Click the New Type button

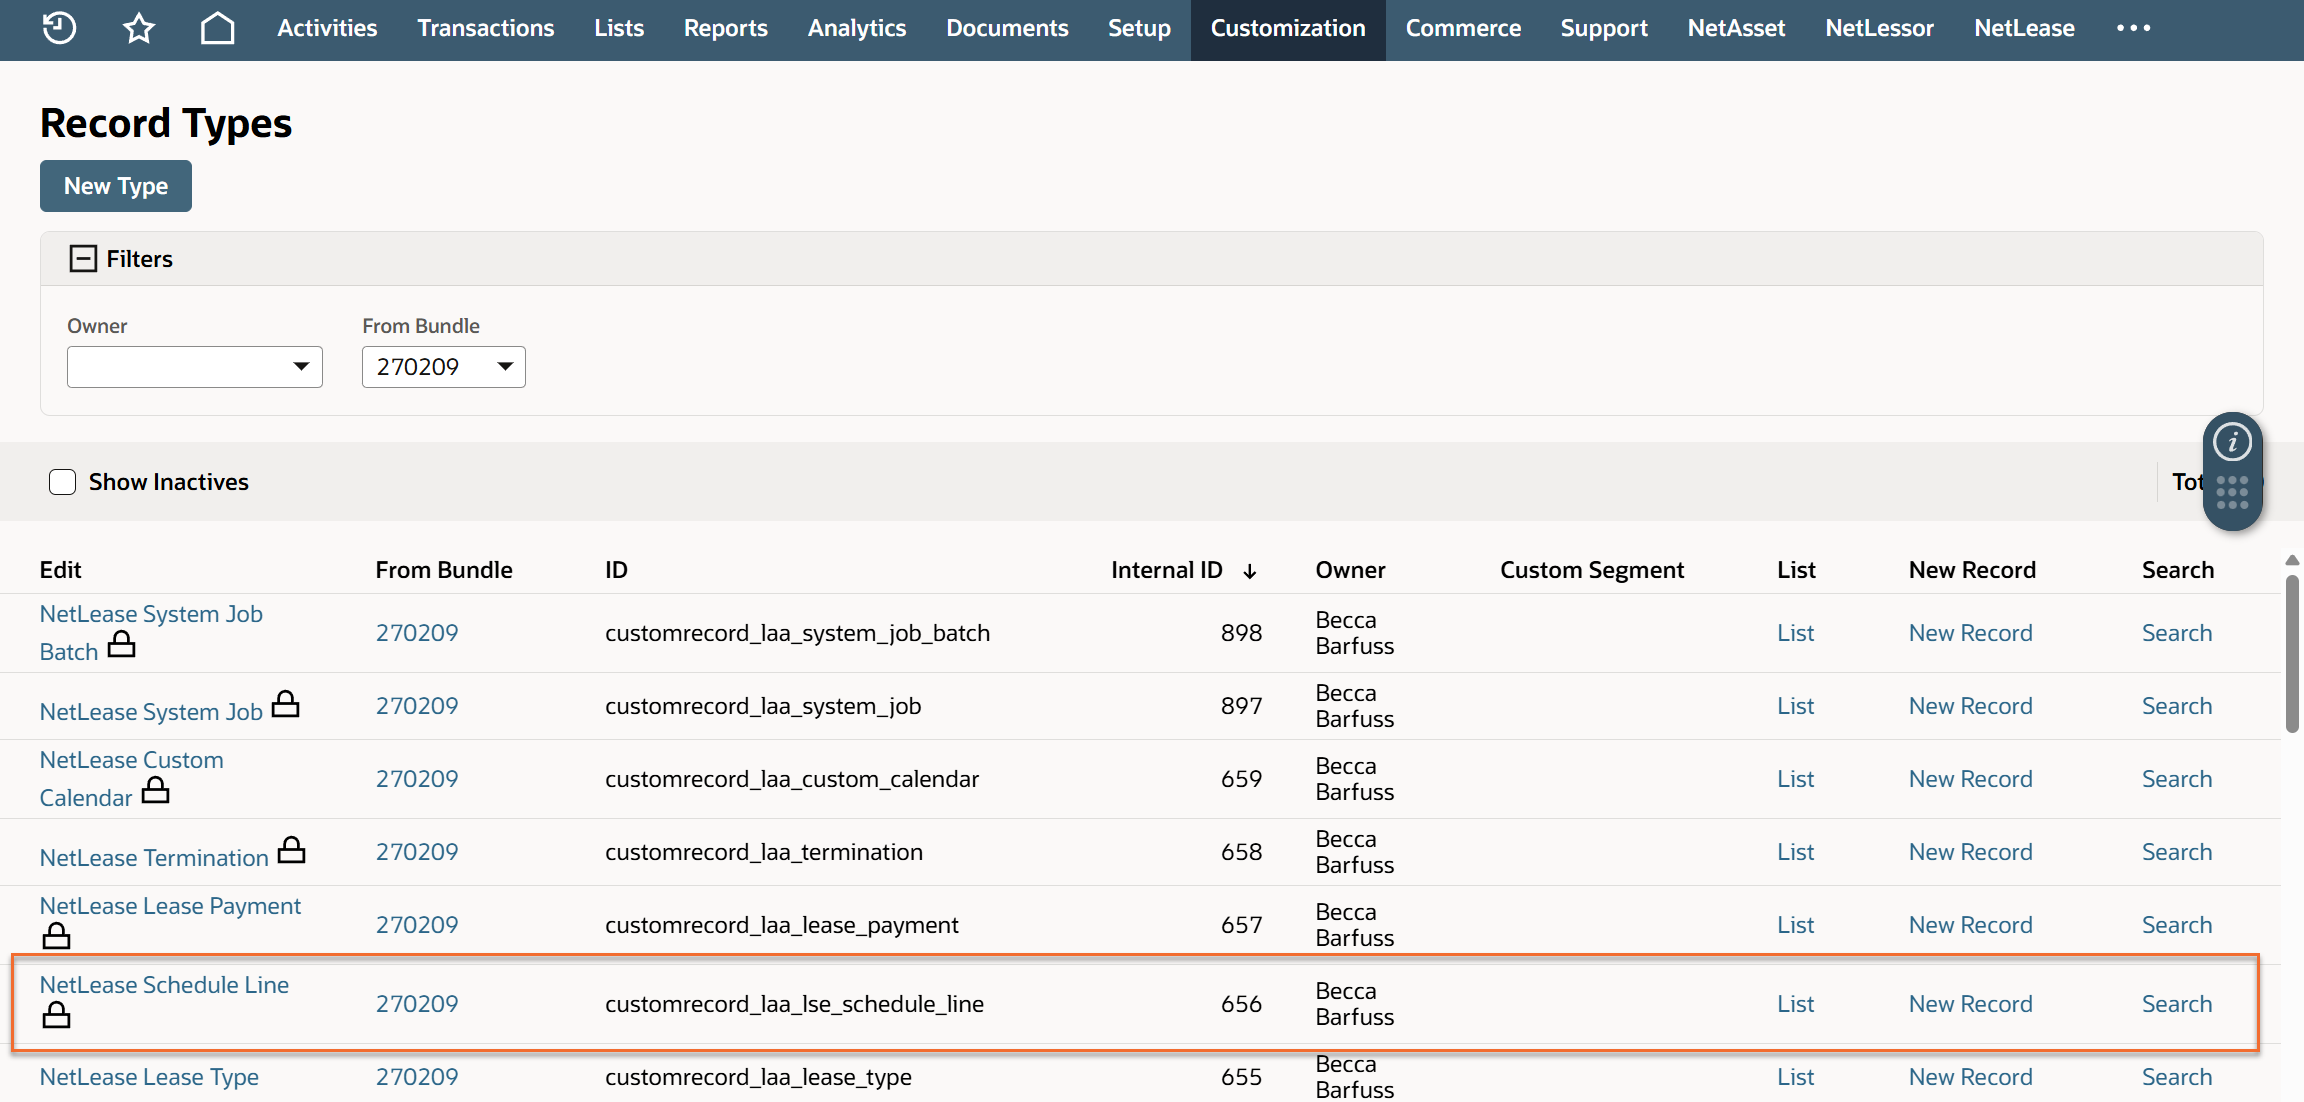[x=116, y=186]
